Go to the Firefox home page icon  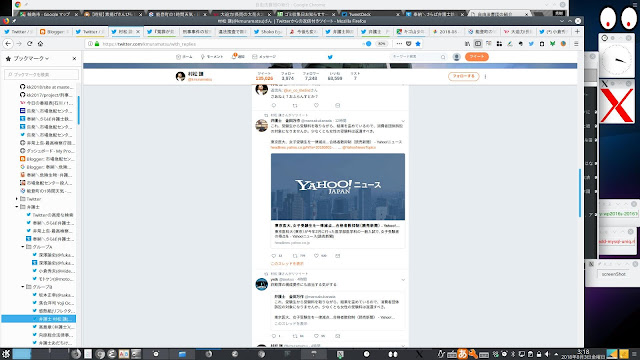tap(40, 44)
